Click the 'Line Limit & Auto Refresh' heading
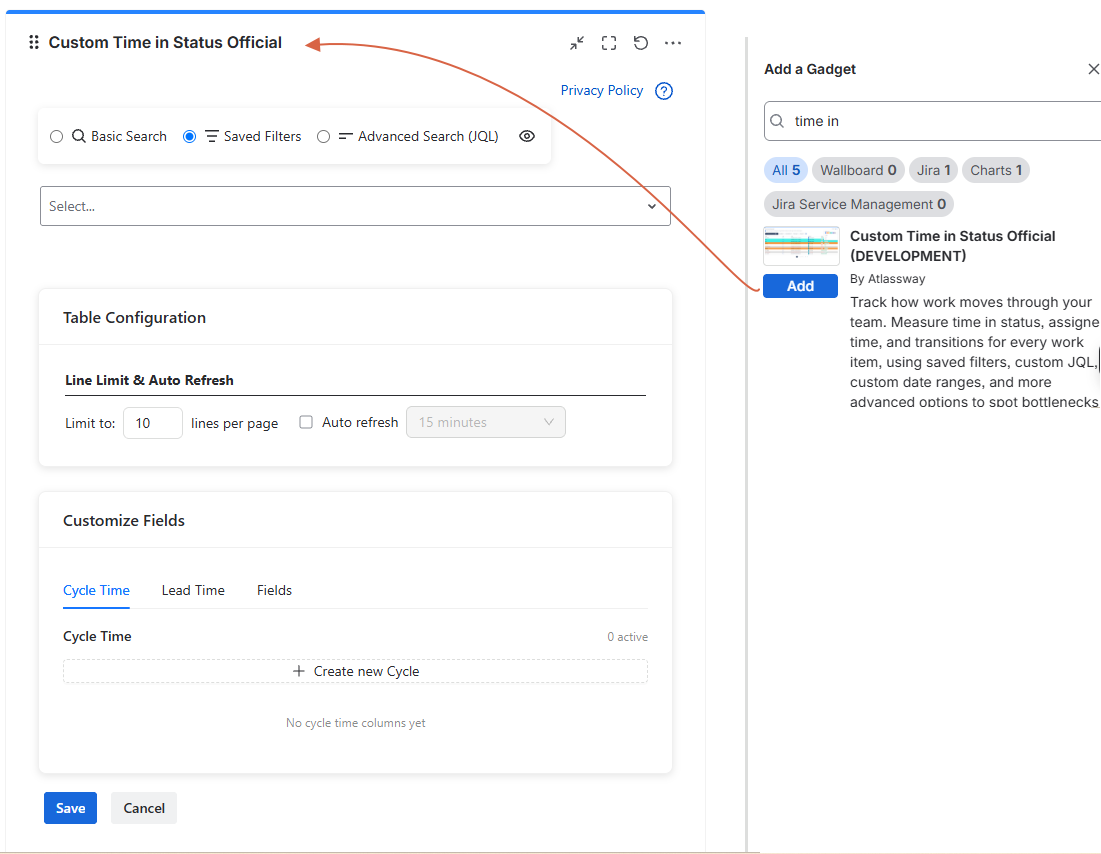 coord(150,380)
